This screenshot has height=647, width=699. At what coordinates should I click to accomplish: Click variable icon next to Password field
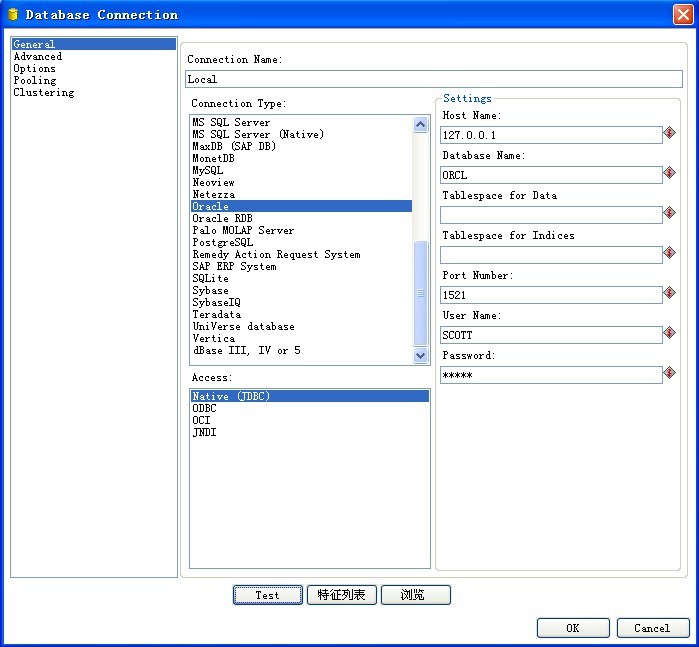[669, 373]
